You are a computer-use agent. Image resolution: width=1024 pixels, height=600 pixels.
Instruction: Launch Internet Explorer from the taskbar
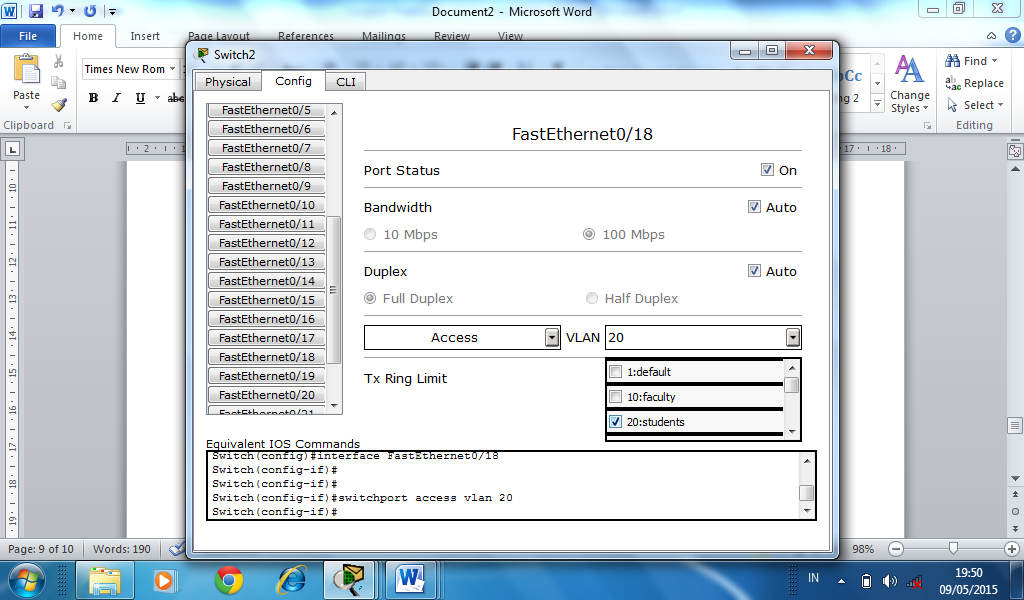(x=291, y=580)
